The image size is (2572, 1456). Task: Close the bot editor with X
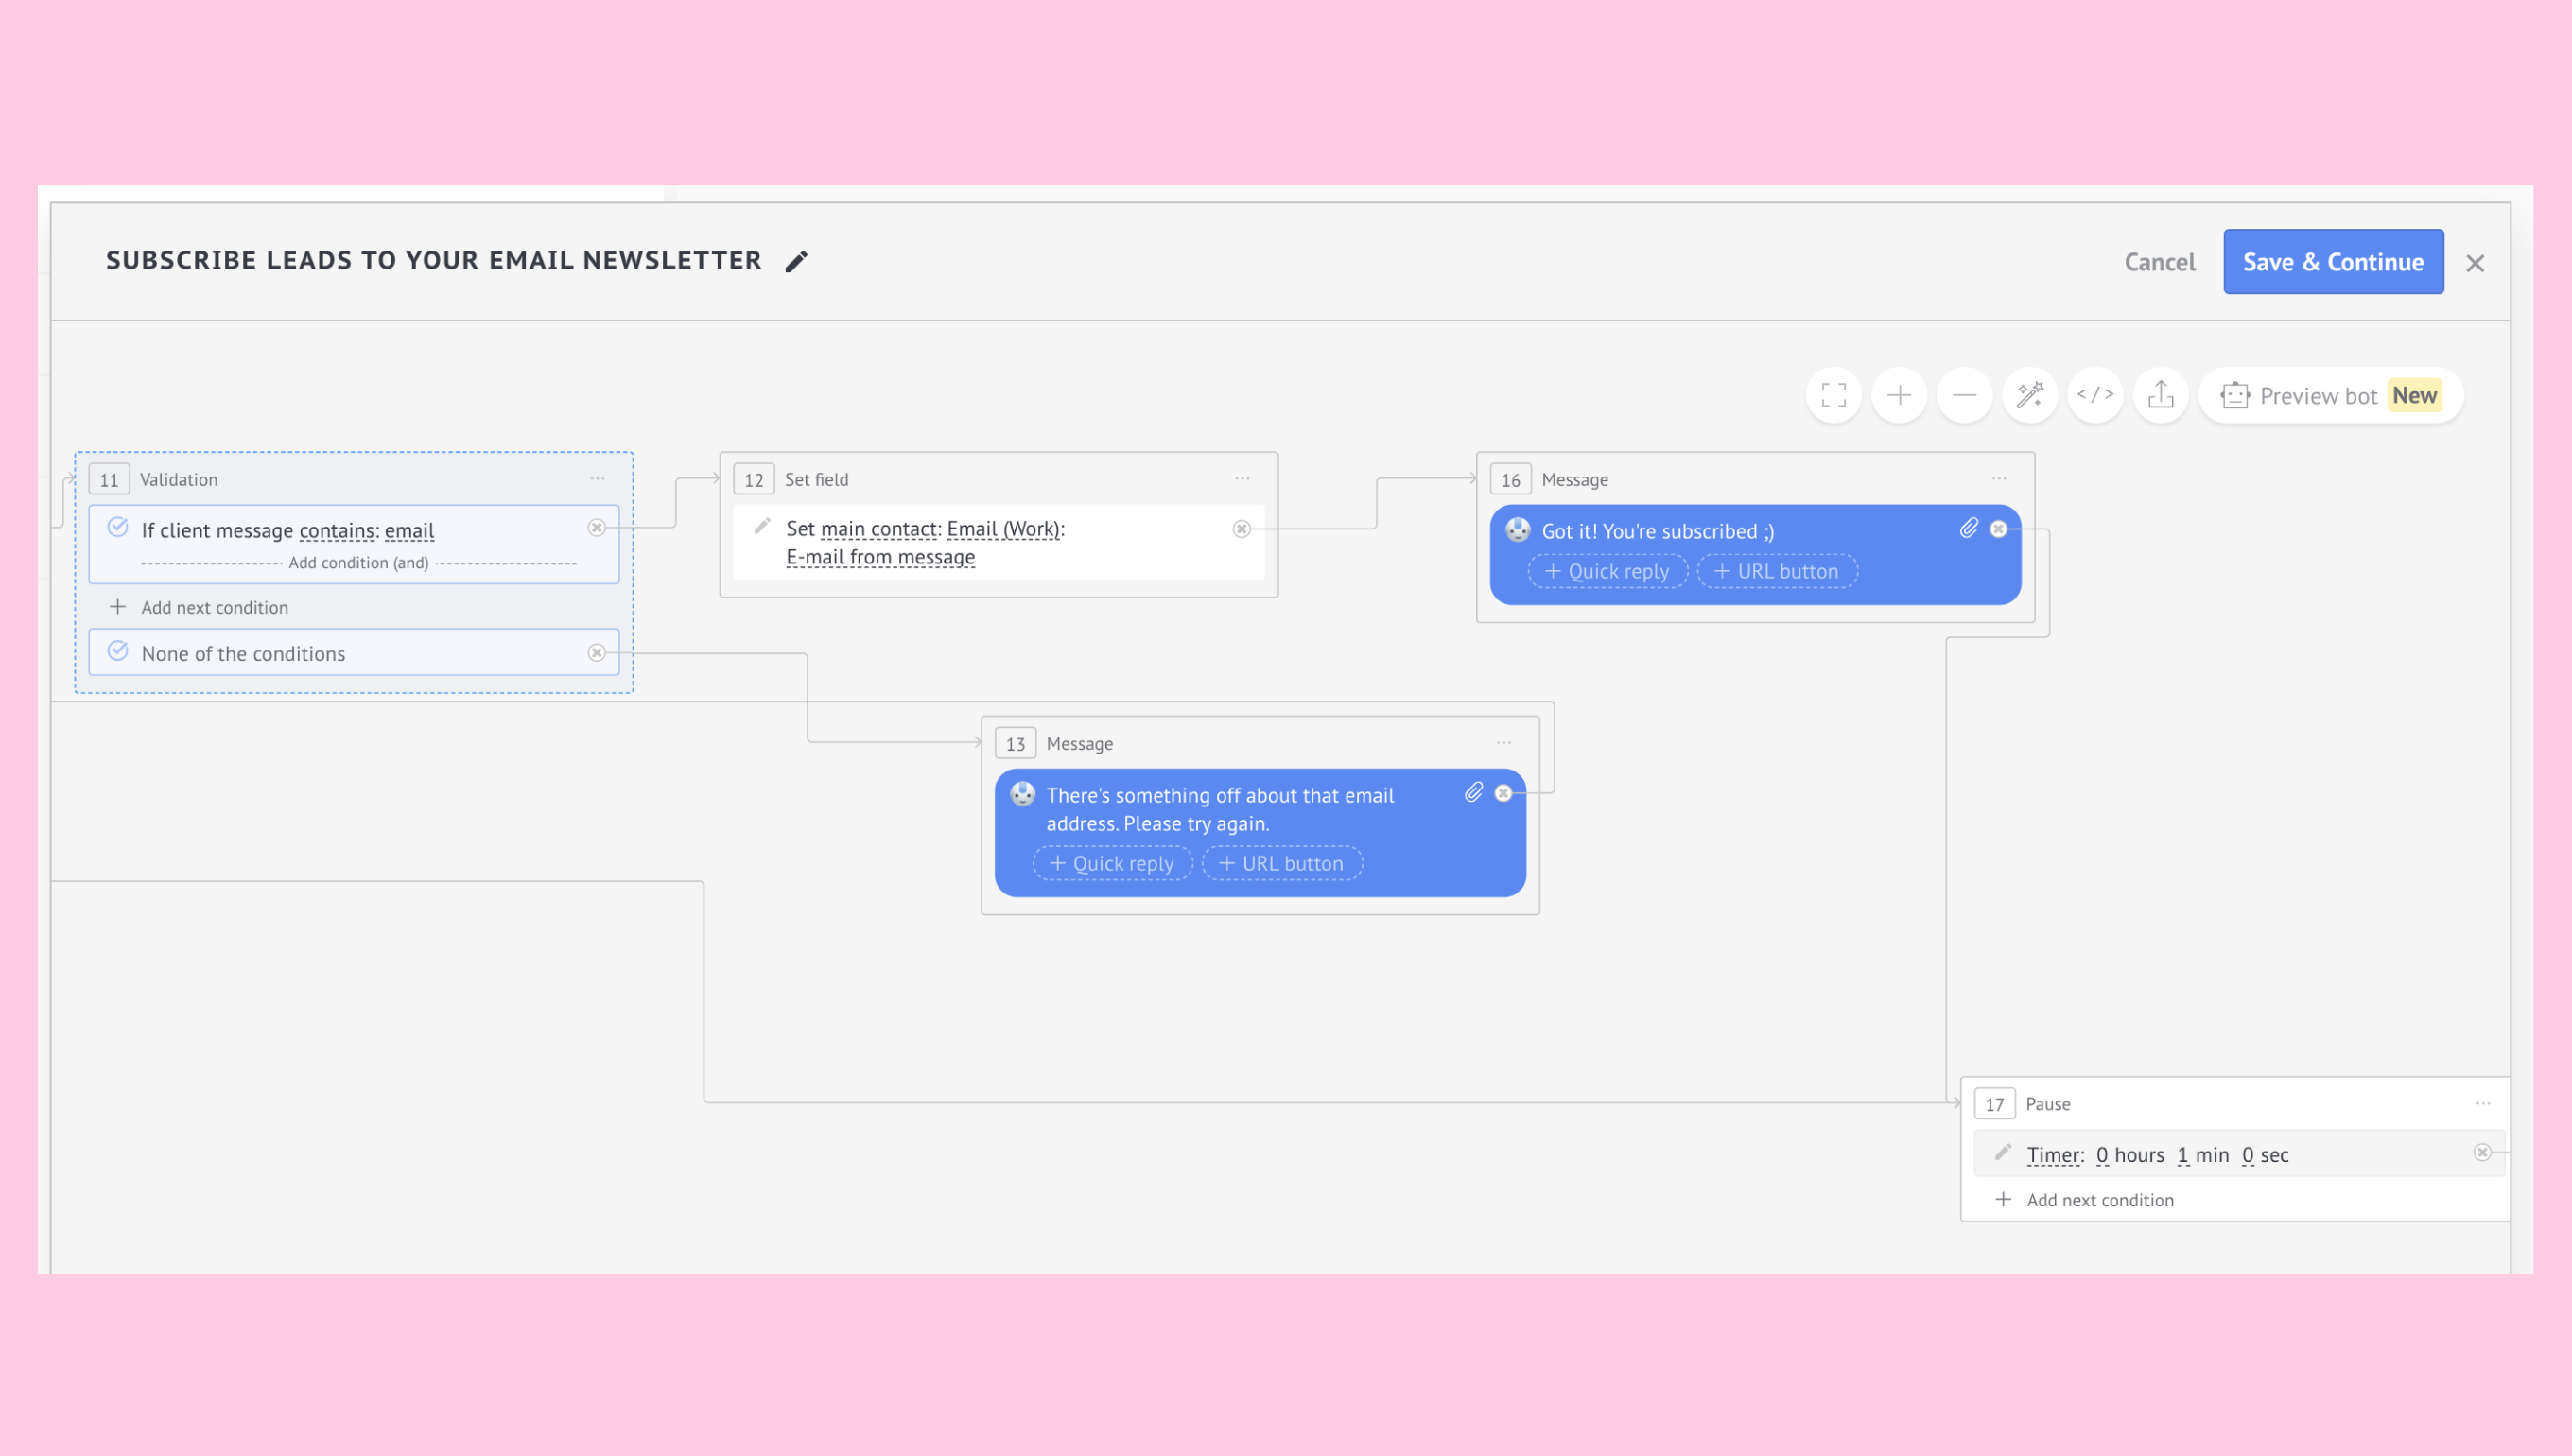pyautogui.click(x=2475, y=263)
